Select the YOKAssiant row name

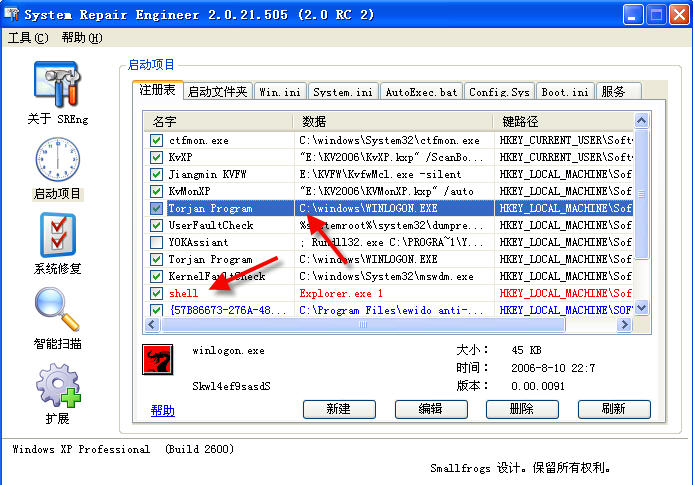198,242
